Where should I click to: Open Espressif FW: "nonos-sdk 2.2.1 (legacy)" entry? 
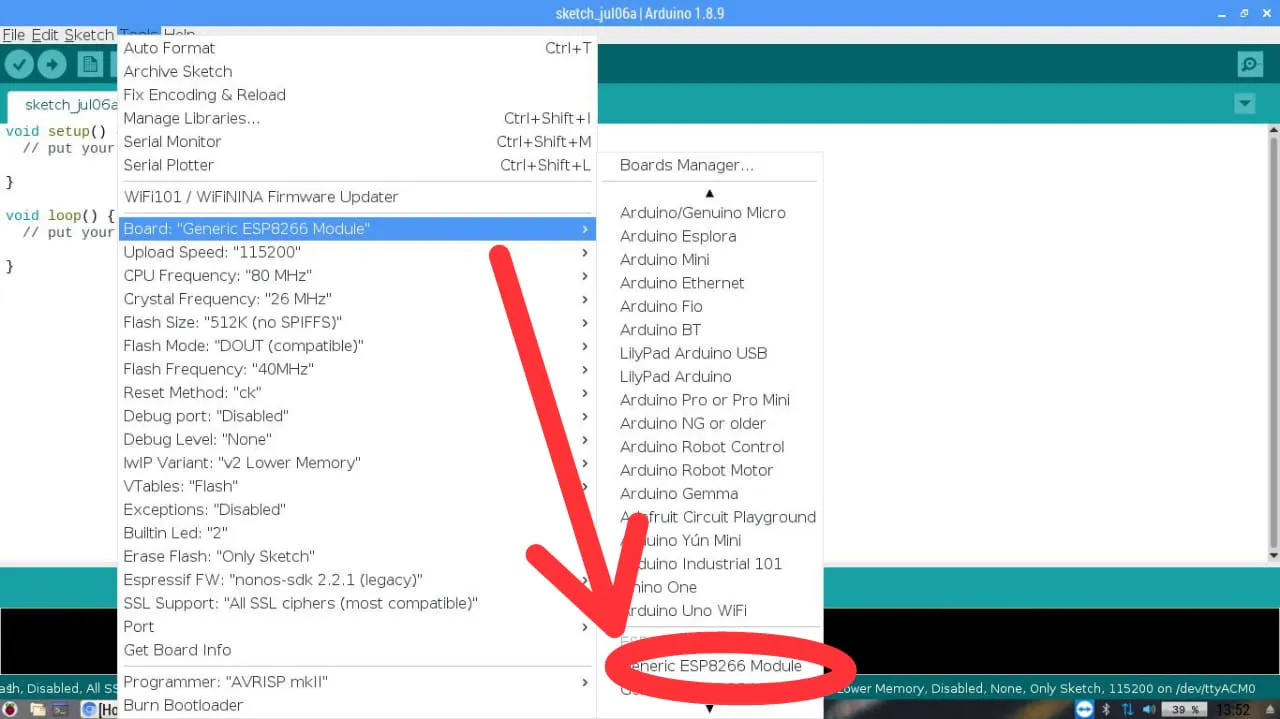[x=357, y=580]
